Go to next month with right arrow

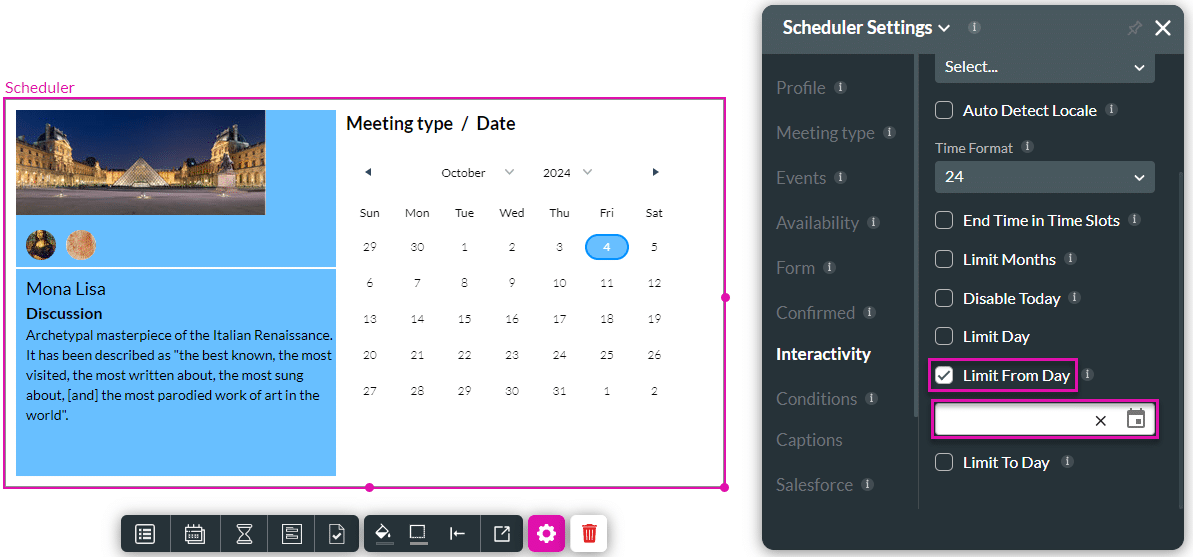(655, 173)
